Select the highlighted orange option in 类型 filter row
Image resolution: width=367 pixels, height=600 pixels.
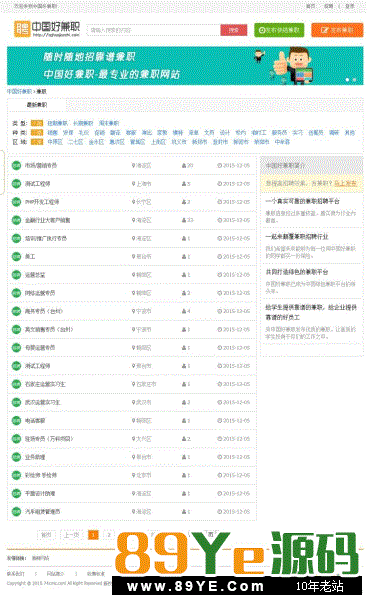37,123
